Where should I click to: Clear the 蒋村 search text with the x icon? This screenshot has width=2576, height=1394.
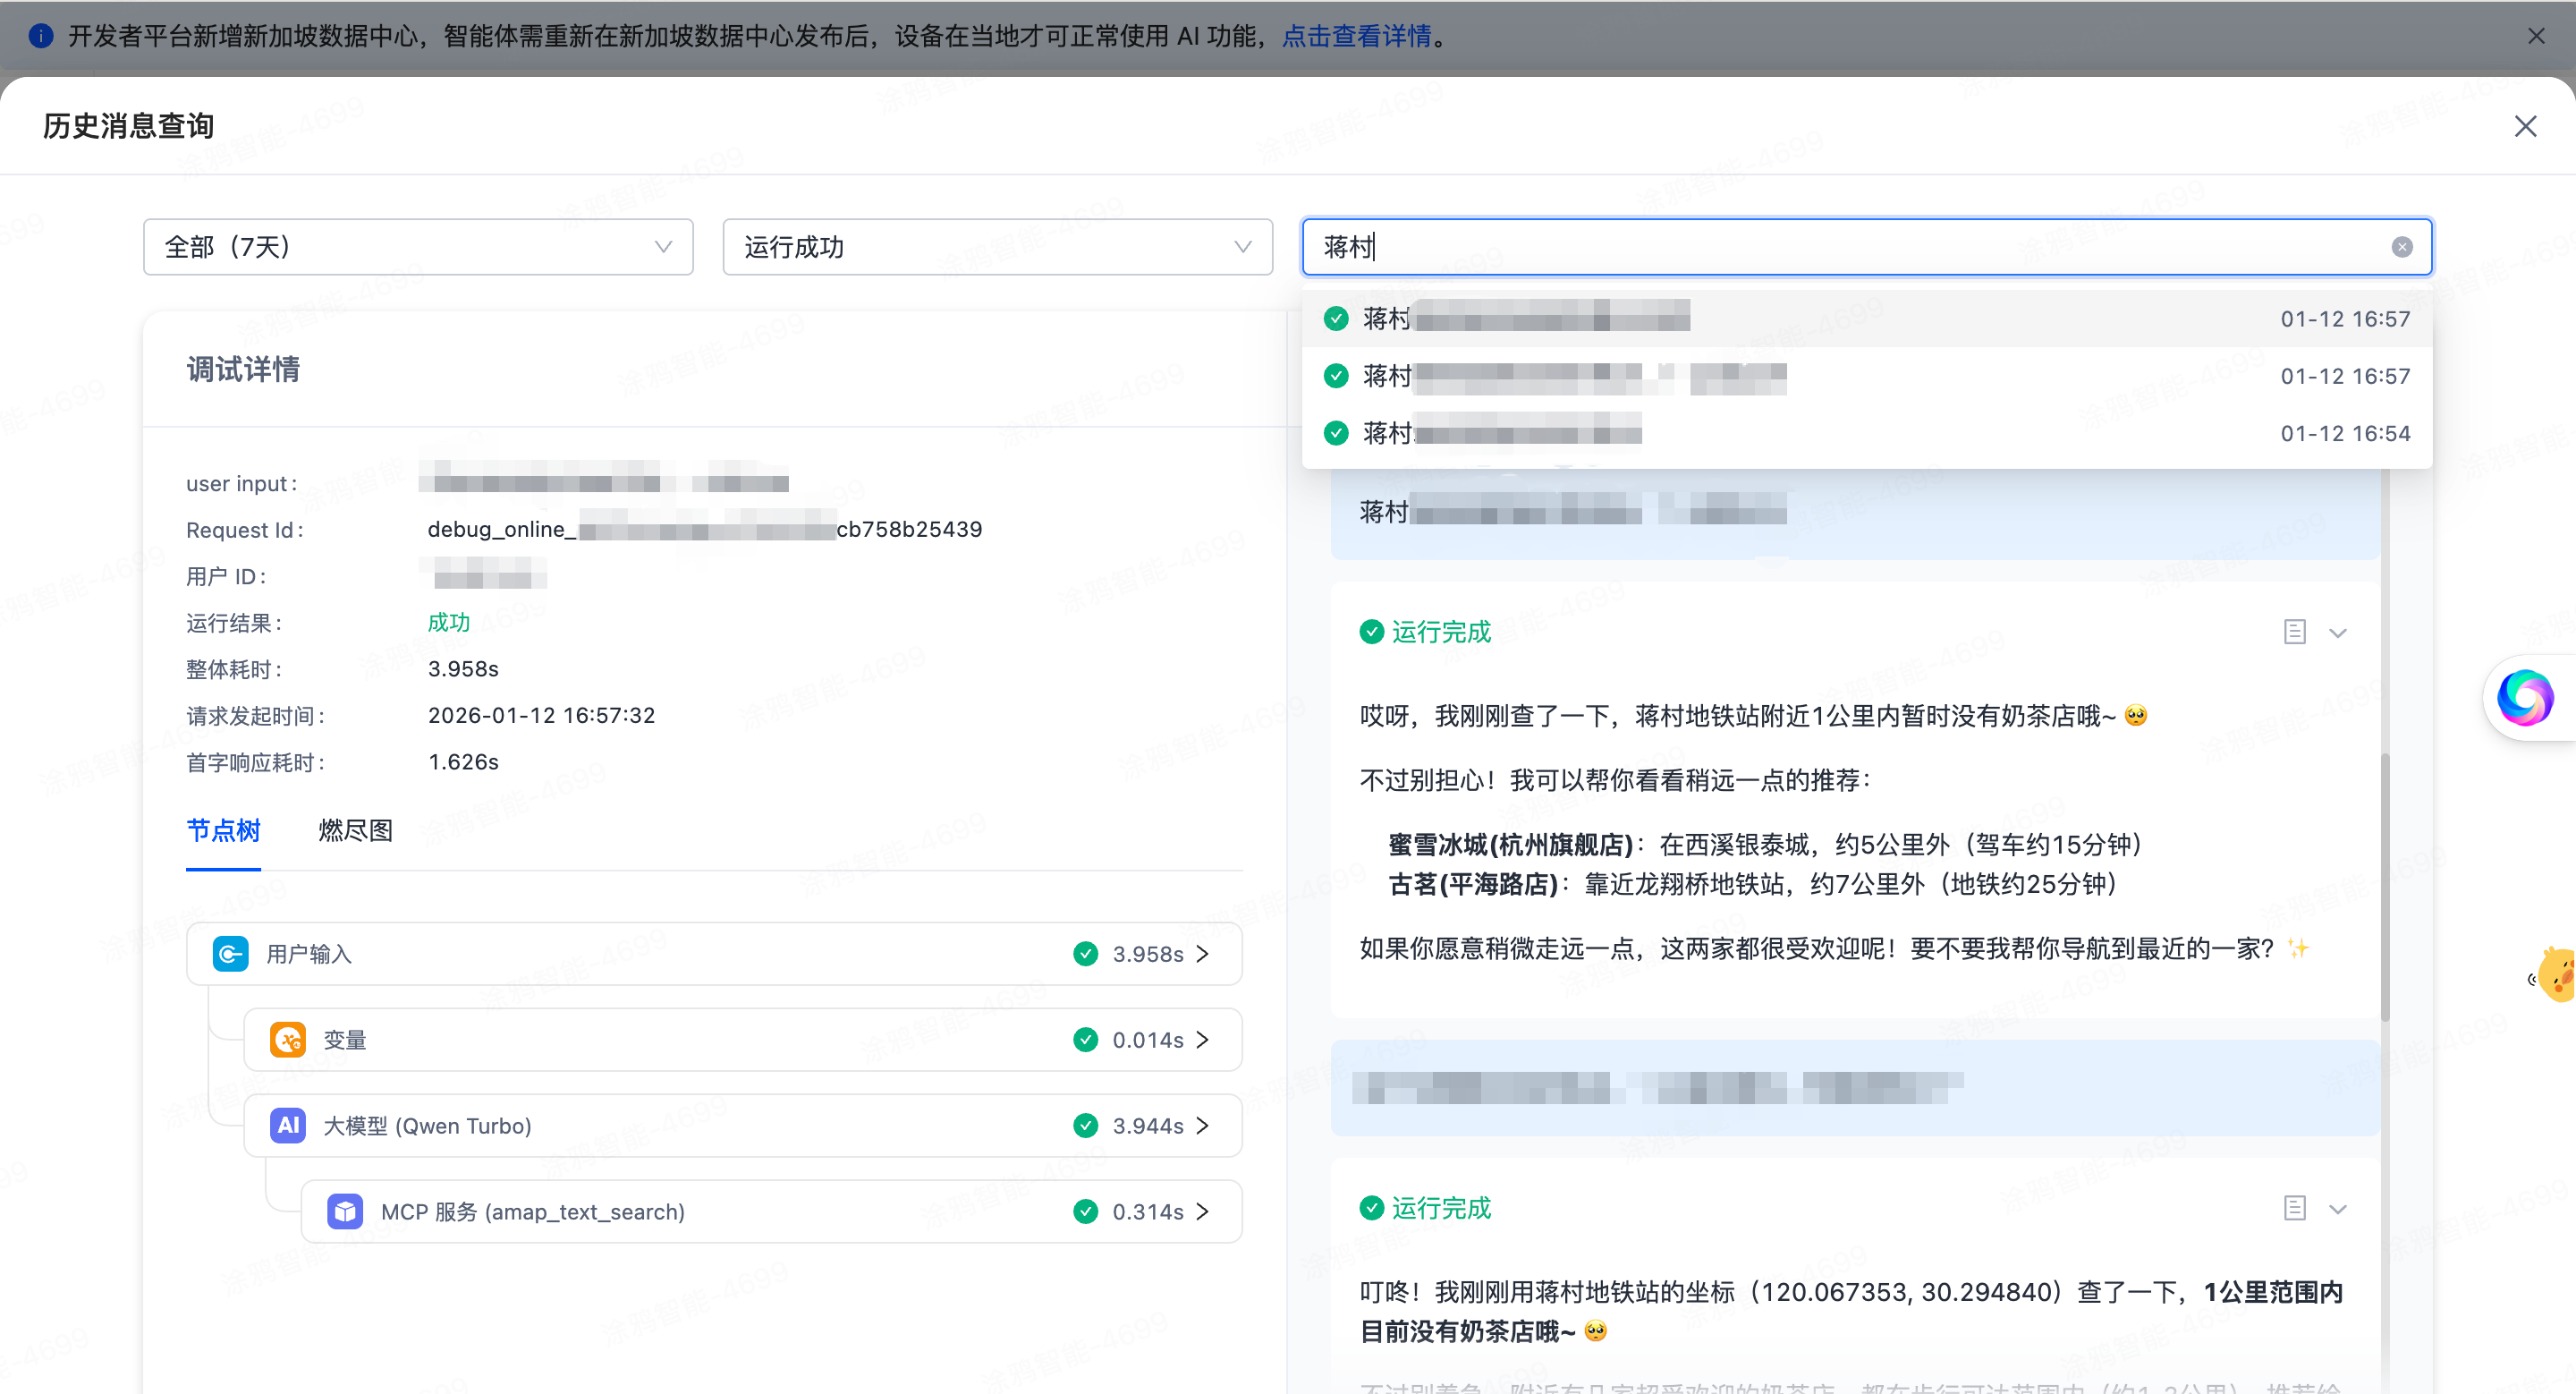point(2402,247)
